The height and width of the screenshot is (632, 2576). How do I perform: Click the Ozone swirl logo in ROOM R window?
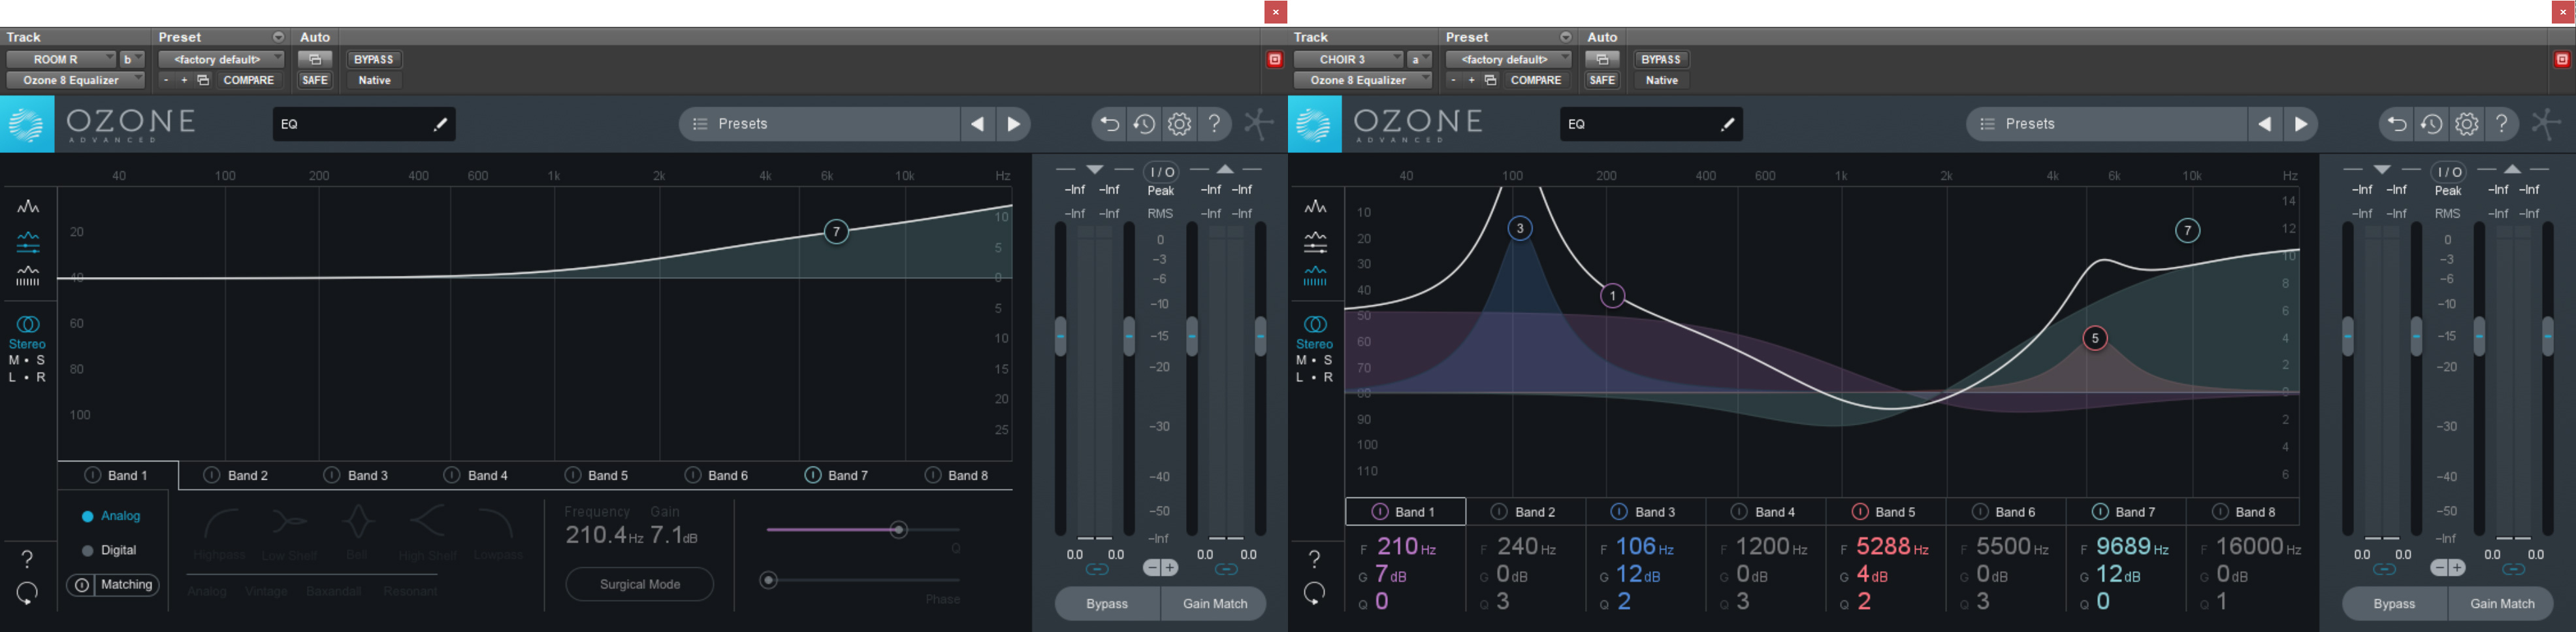coord(27,124)
